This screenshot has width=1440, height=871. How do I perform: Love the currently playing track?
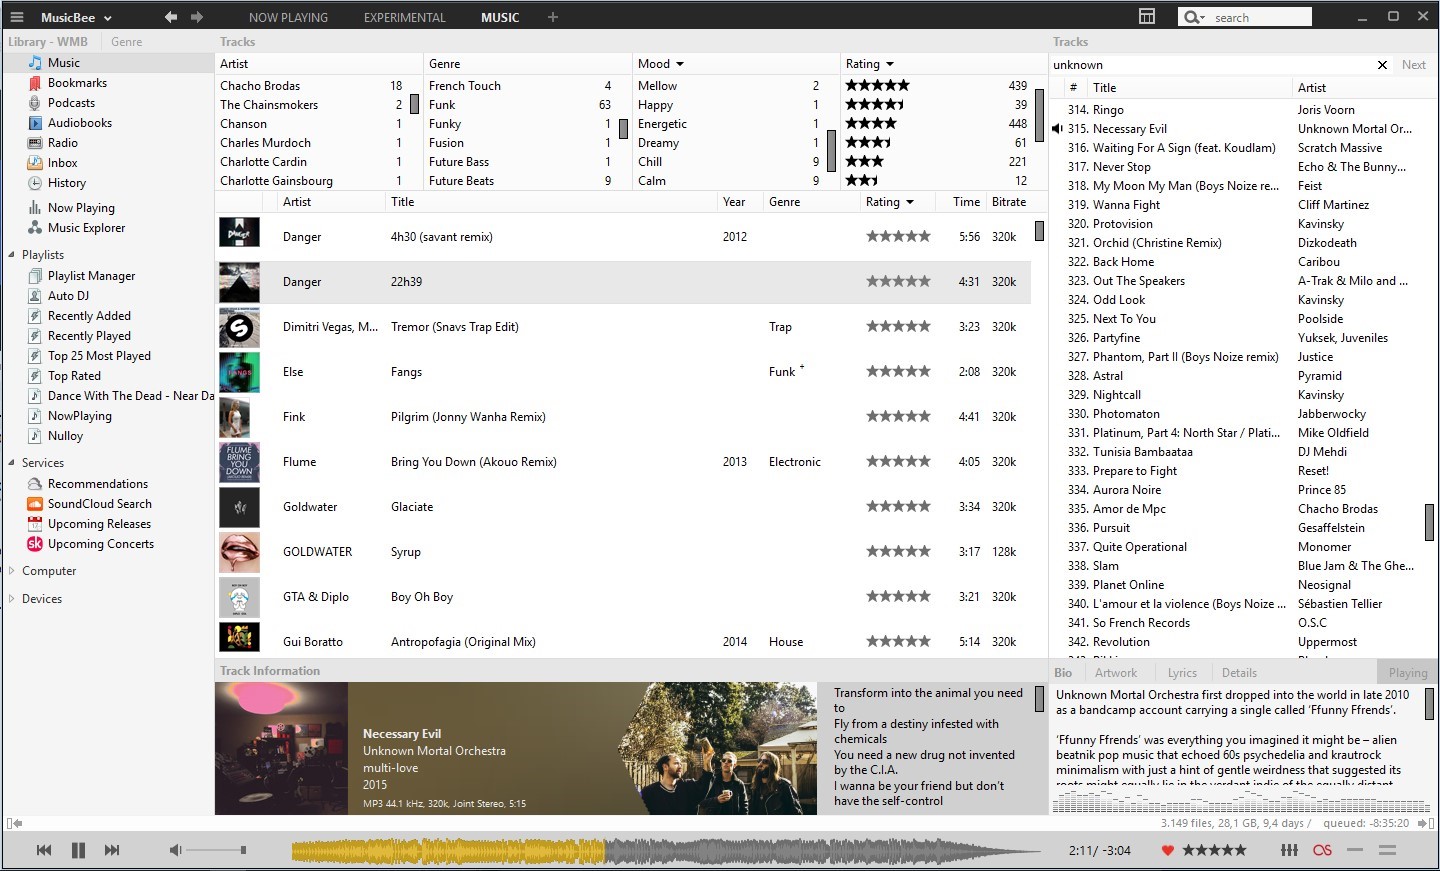(1166, 850)
